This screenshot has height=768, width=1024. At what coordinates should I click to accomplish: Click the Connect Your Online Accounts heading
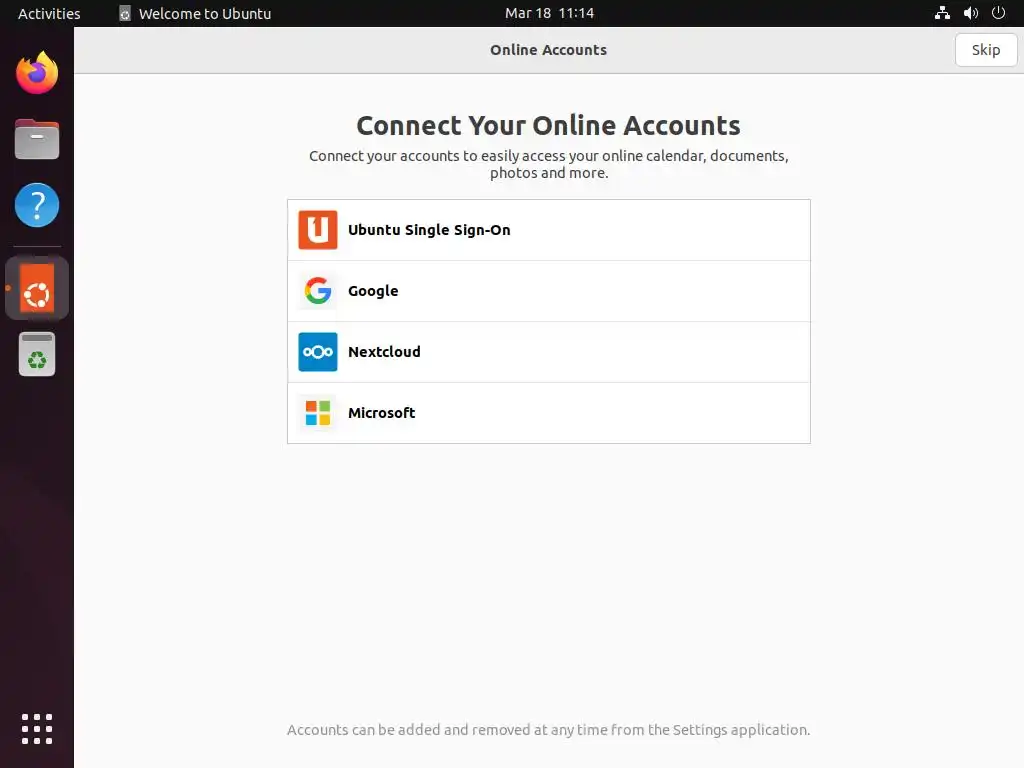point(548,125)
